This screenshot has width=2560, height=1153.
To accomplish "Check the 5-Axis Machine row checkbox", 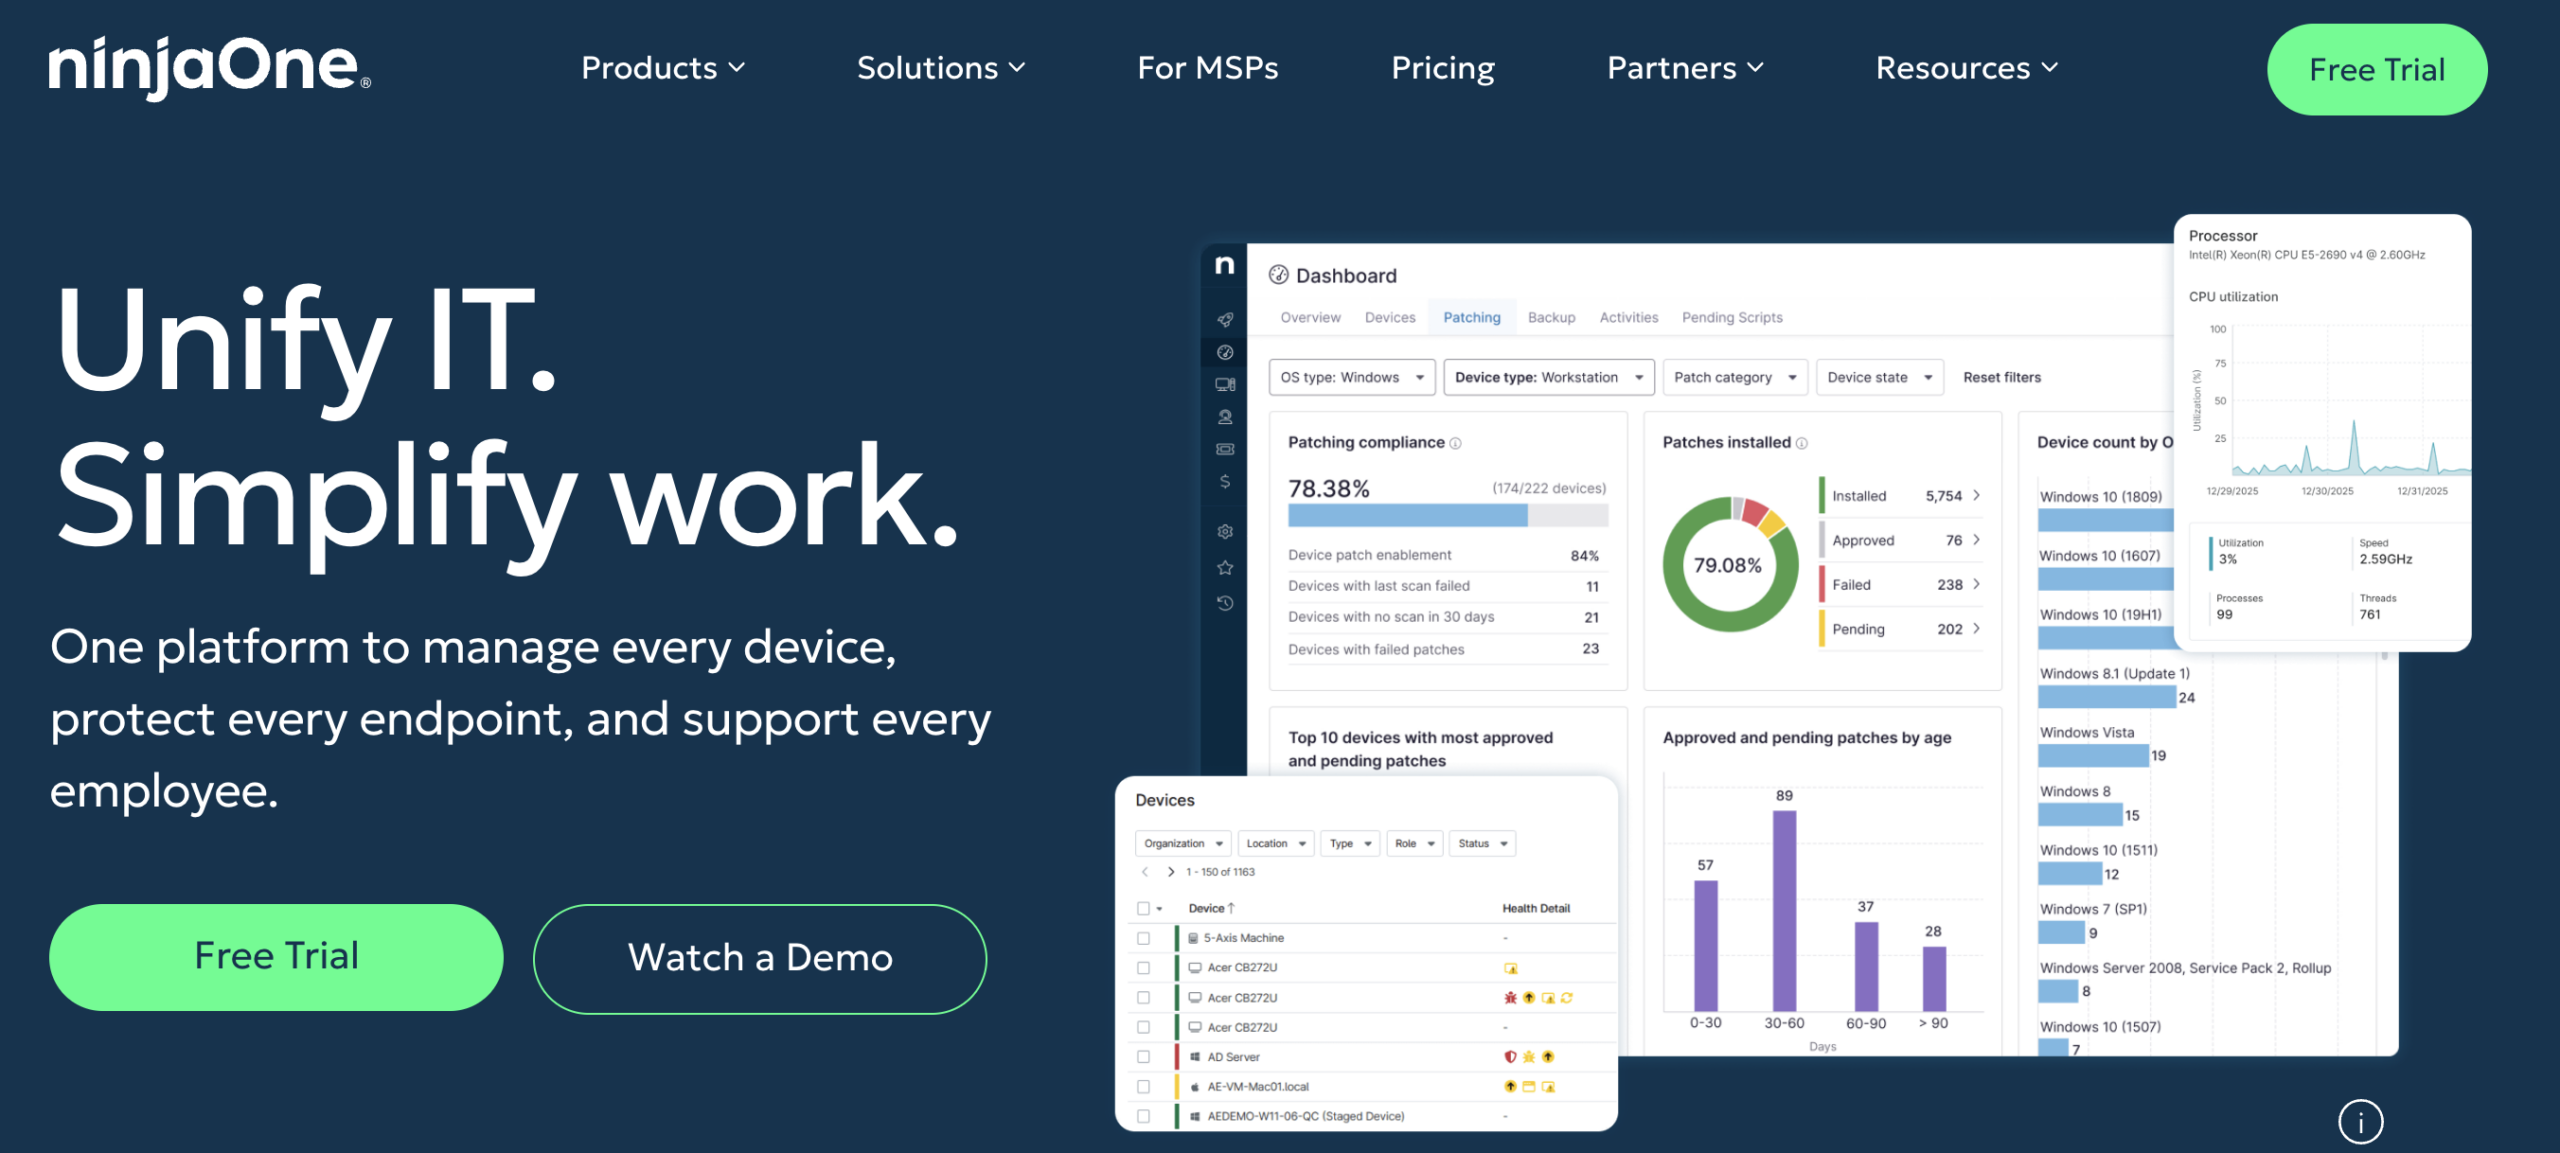I will coord(1143,938).
